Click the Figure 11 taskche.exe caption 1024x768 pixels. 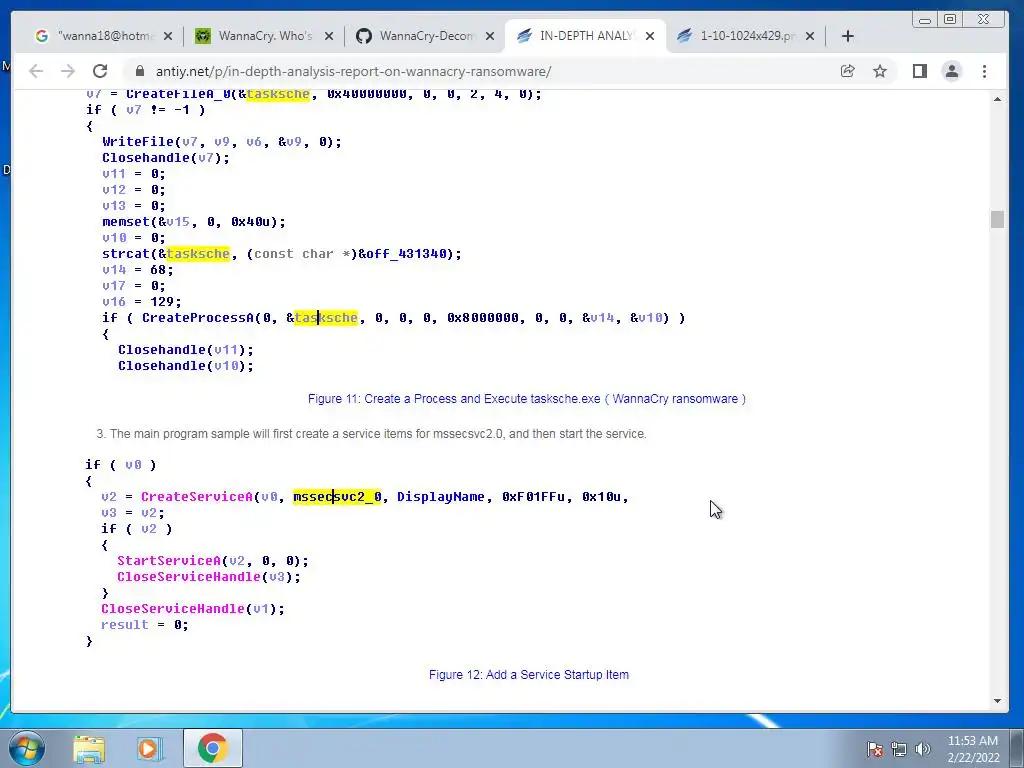[527, 399]
